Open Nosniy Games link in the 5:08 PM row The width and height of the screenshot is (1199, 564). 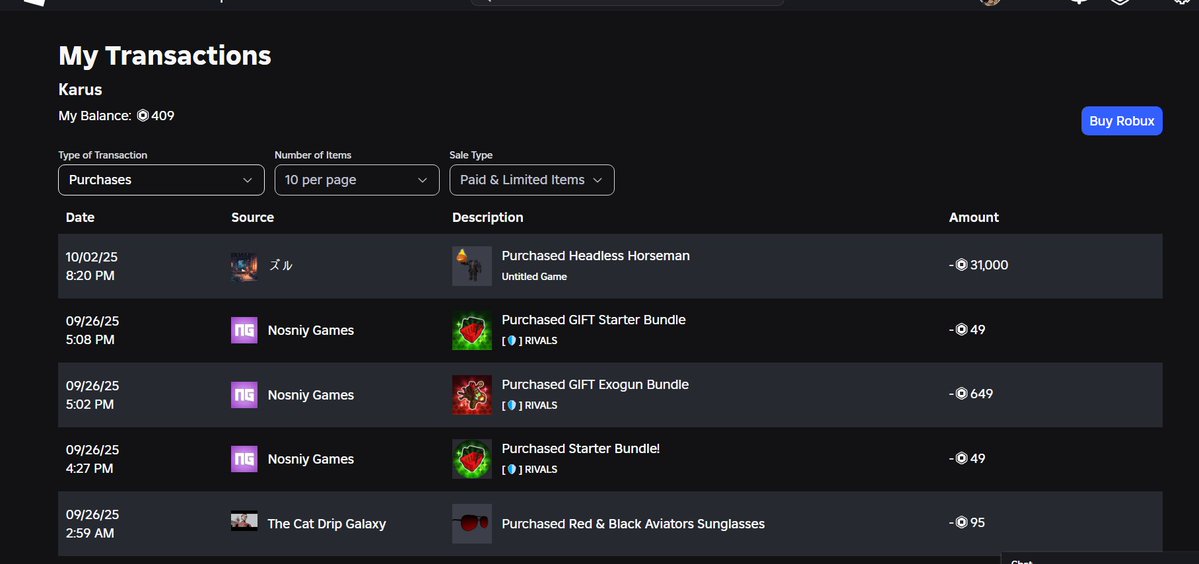(310, 330)
